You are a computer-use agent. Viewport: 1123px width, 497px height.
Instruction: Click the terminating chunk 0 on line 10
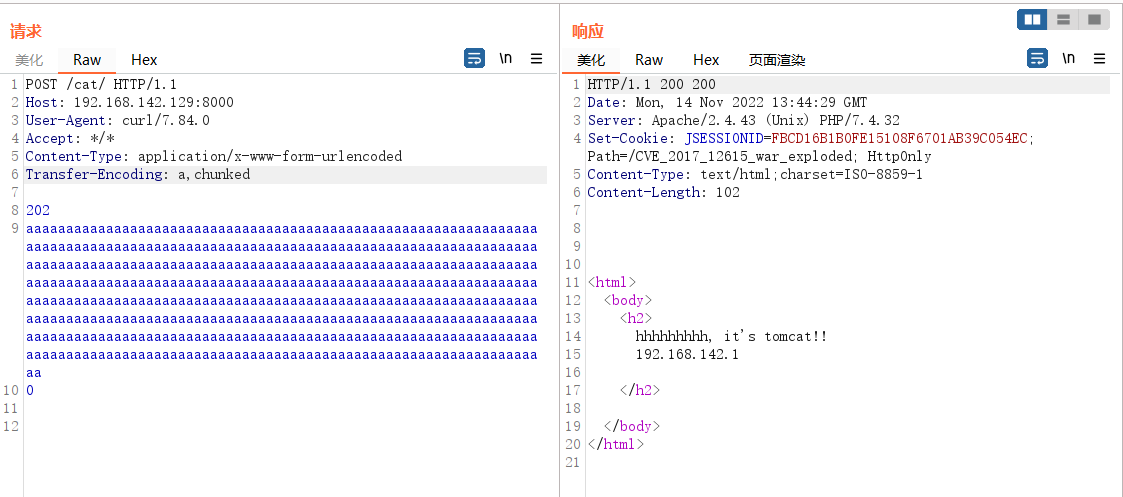[x=30, y=391]
